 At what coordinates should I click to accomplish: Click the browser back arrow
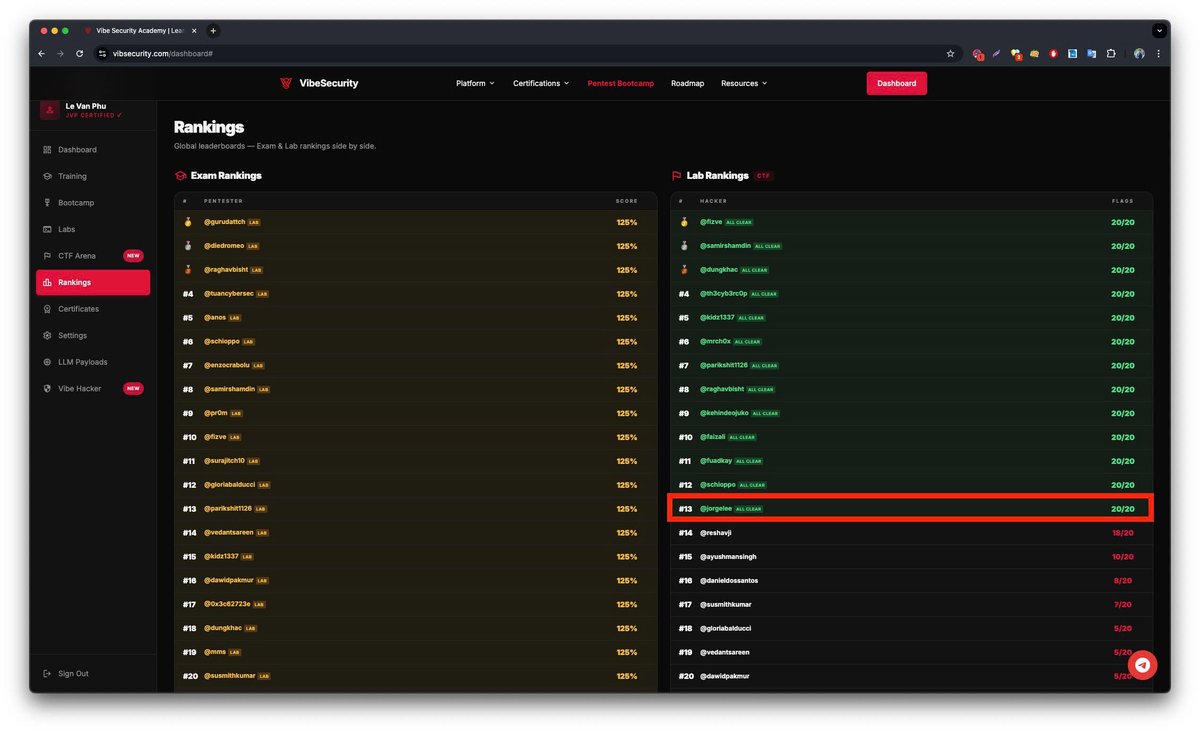41,54
